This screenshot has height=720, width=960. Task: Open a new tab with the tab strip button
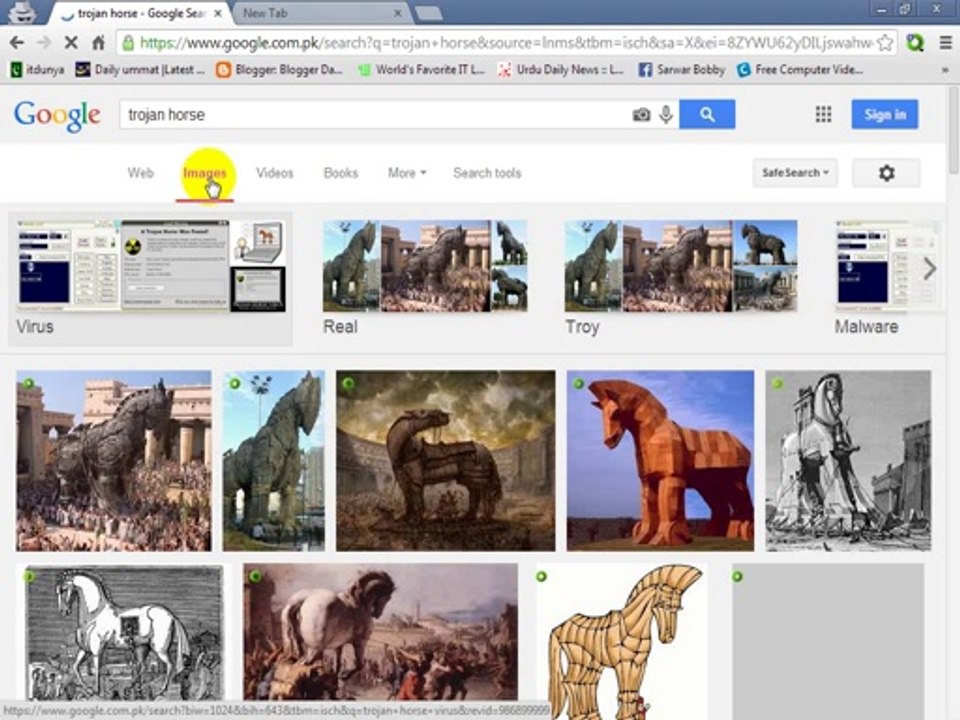coord(429,13)
